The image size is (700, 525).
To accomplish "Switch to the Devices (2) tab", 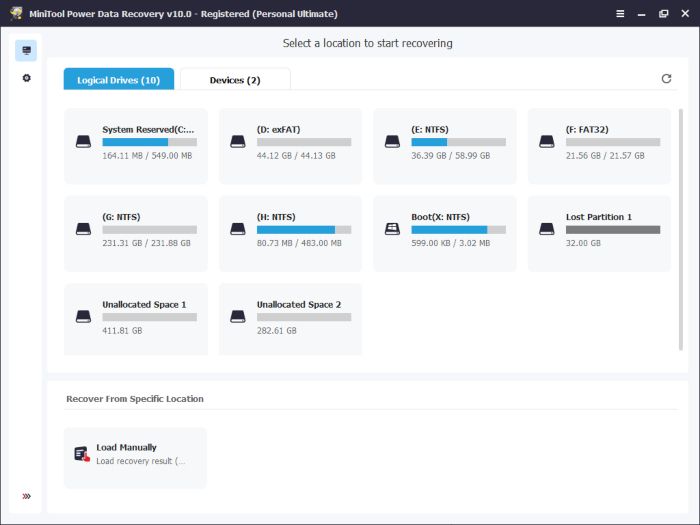I will coord(235,79).
